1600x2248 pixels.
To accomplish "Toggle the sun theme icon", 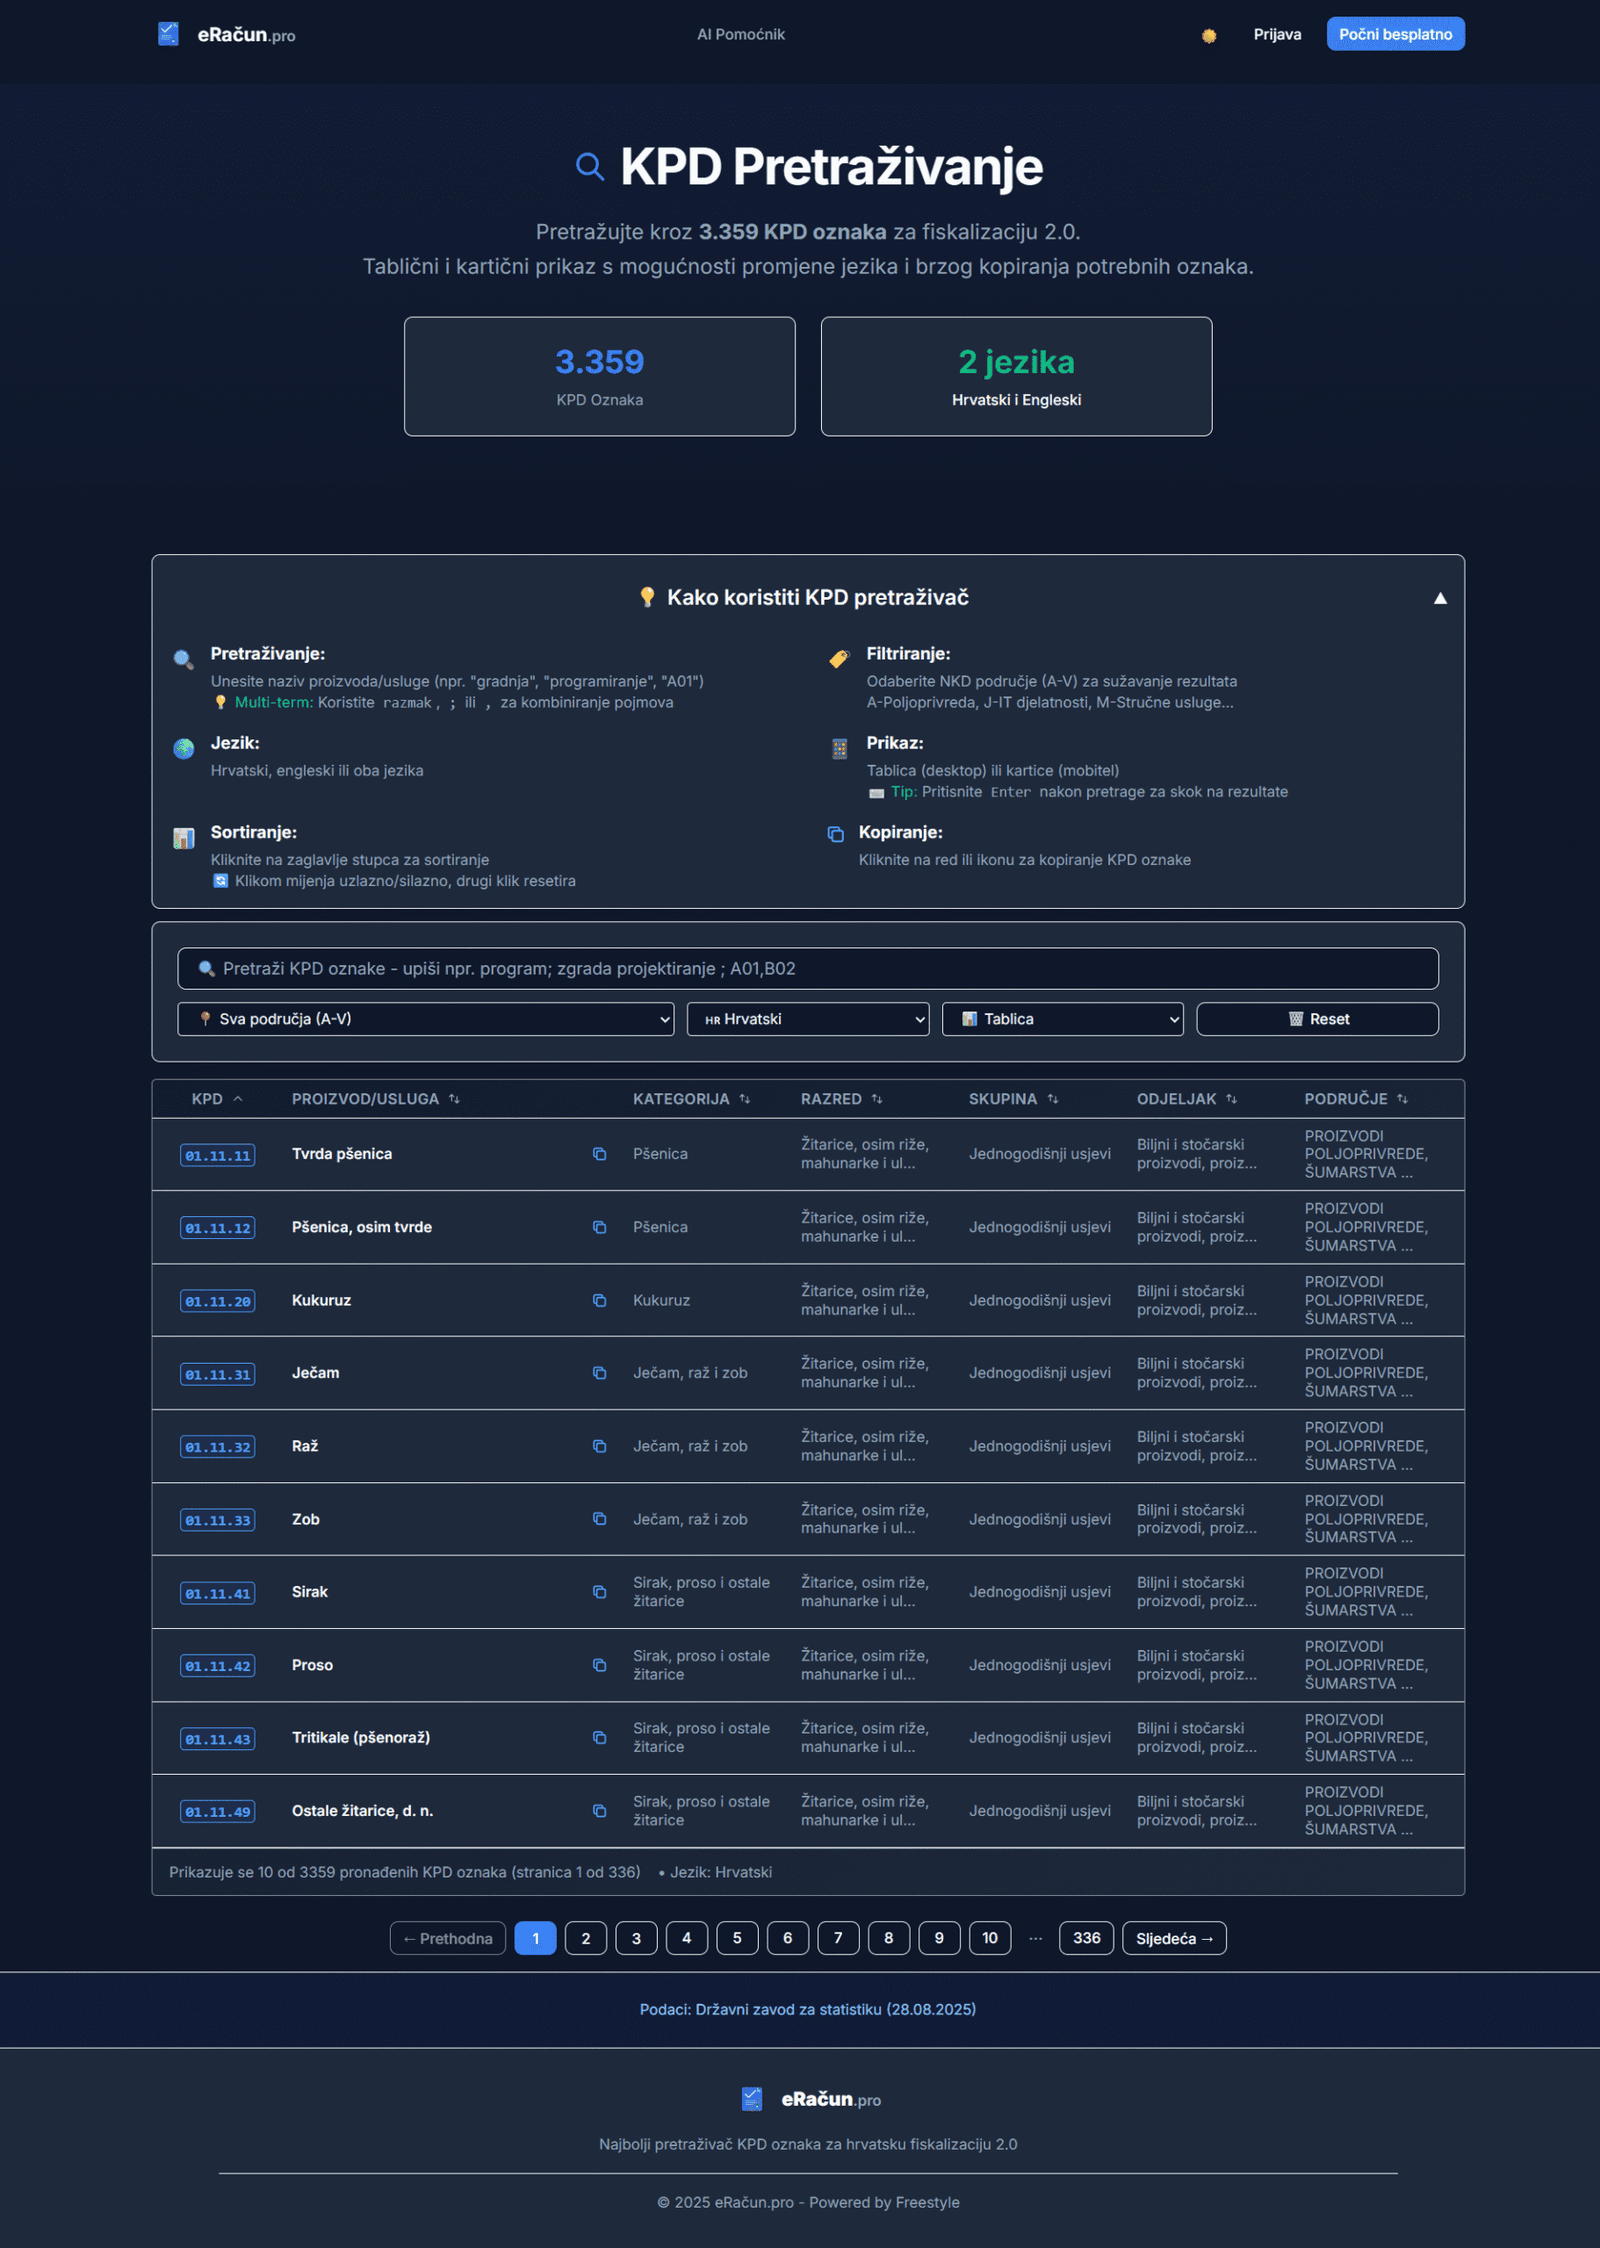I will (1209, 35).
